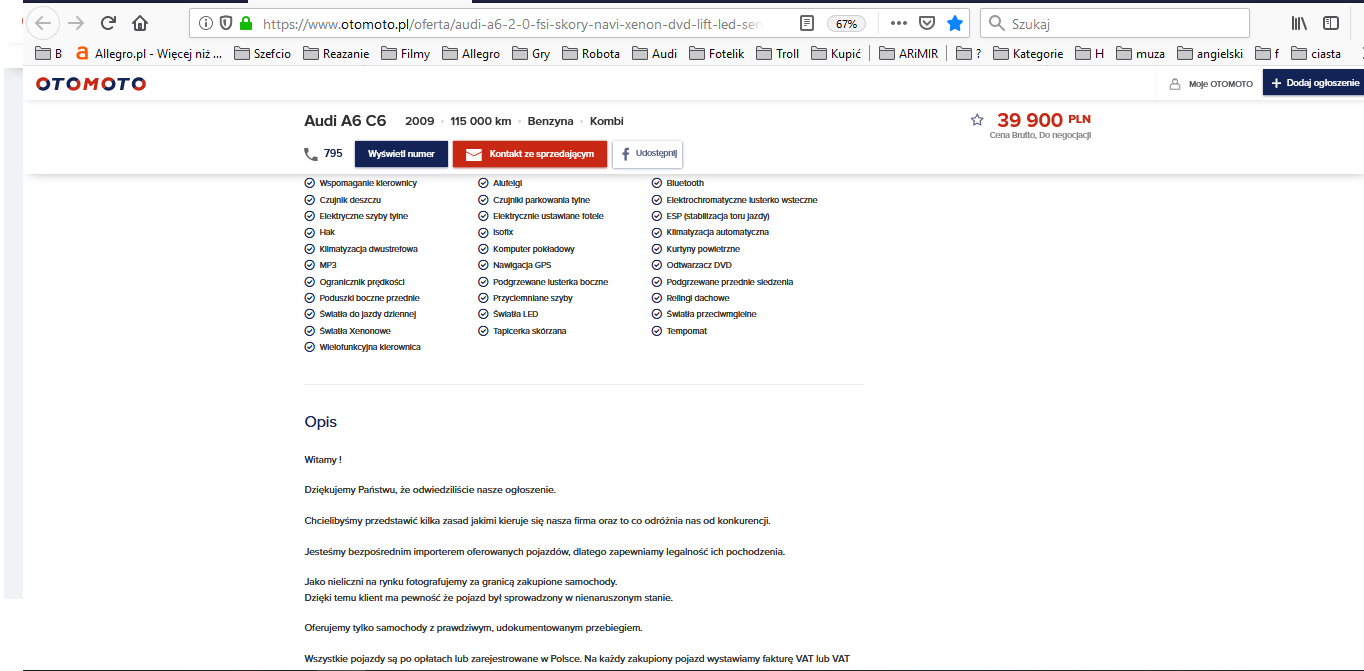Click checkmark icon beside Czujnik deszczu

[310, 200]
